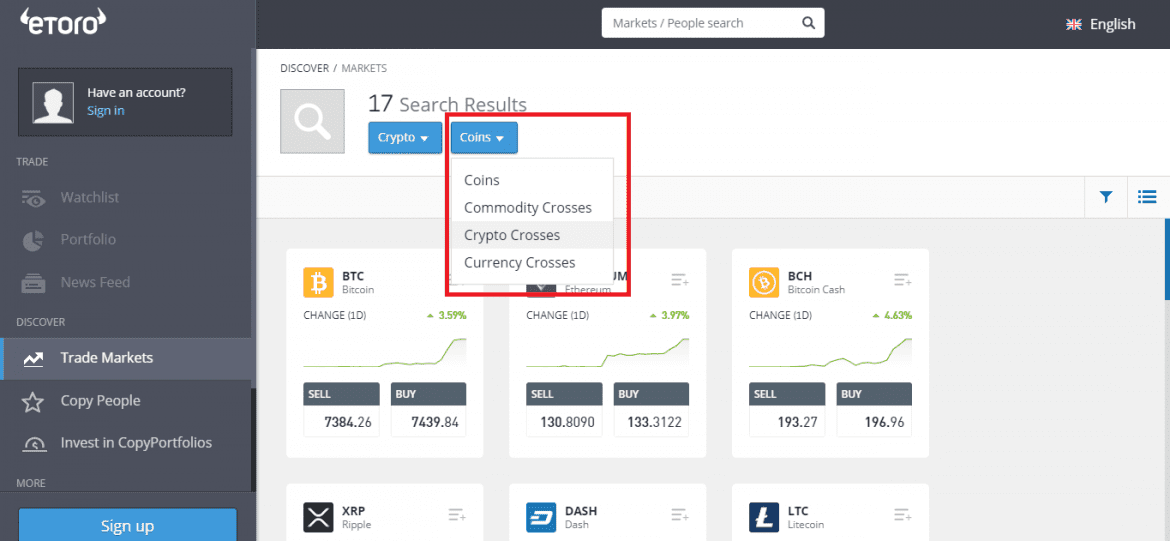1170x541 pixels.
Task: Add DASH to watchlist icon
Action: click(x=680, y=515)
